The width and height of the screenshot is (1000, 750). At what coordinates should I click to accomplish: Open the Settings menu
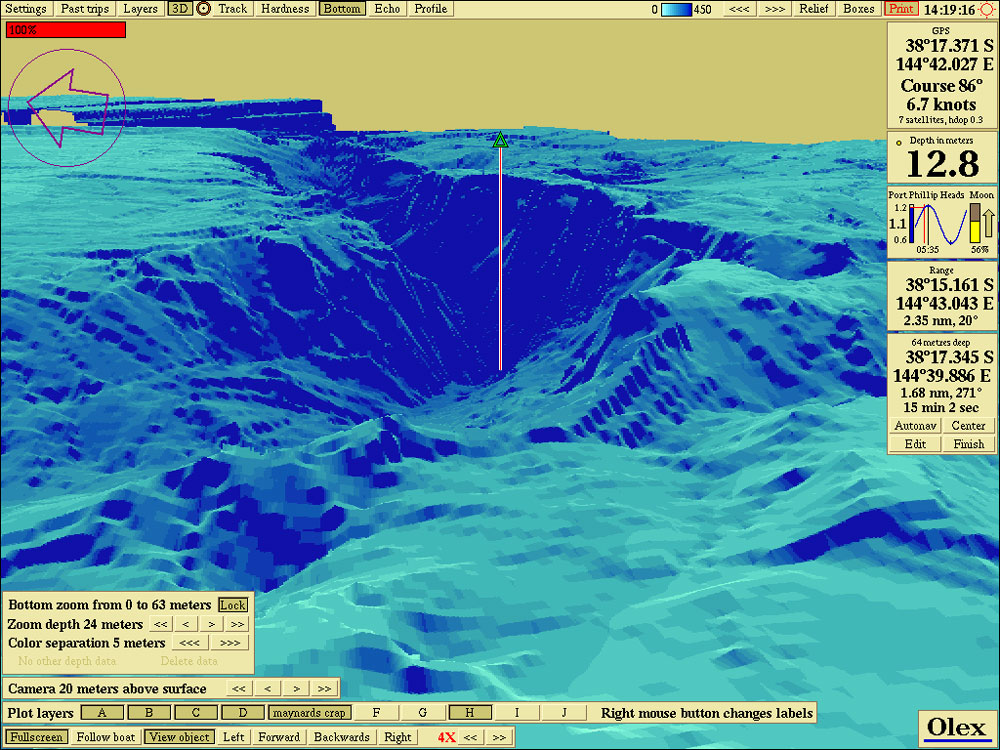coord(26,9)
